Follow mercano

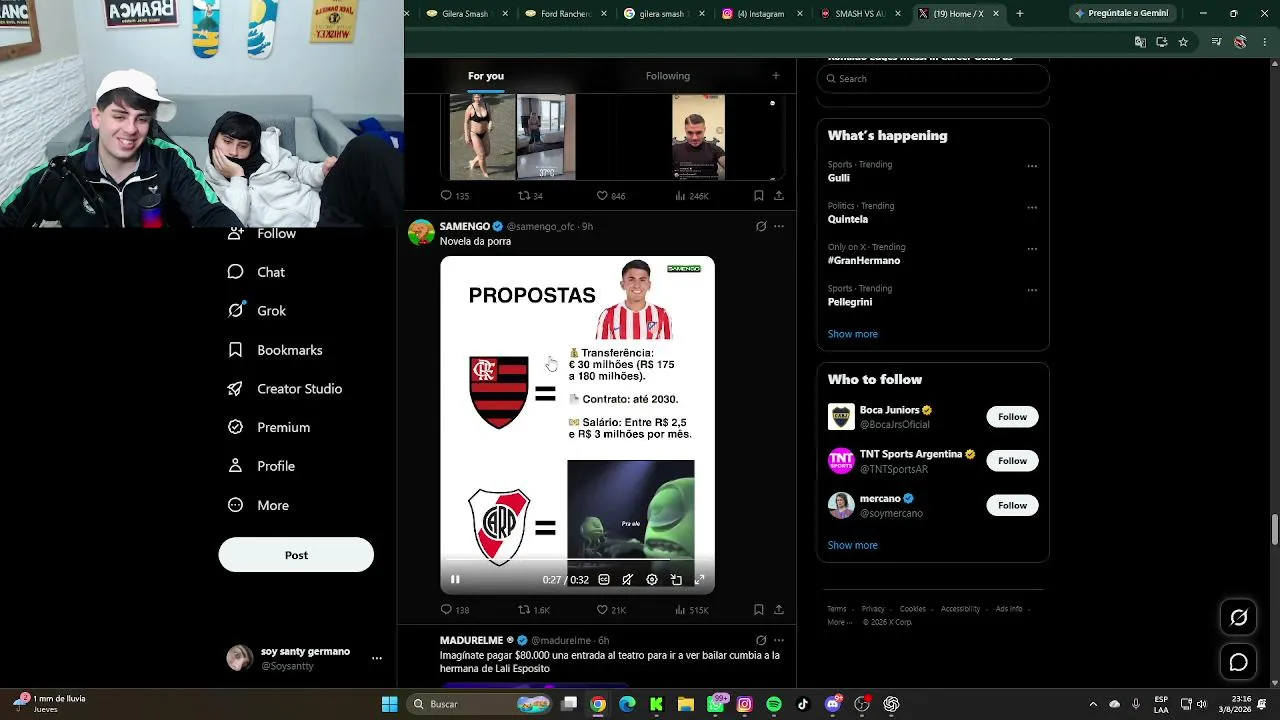click(1012, 506)
